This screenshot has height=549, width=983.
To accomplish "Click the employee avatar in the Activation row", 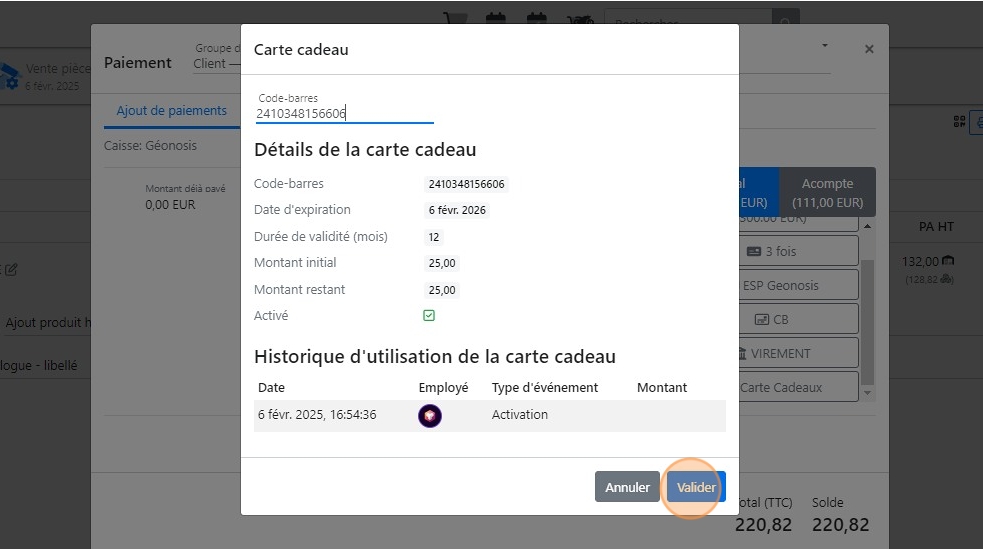I will click(429, 416).
